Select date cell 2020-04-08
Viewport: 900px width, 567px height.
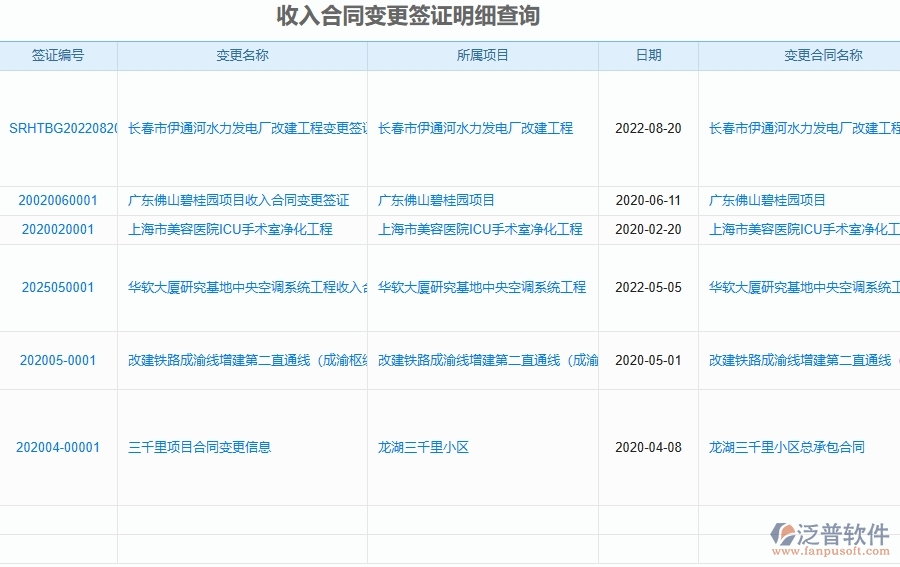click(649, 447)
